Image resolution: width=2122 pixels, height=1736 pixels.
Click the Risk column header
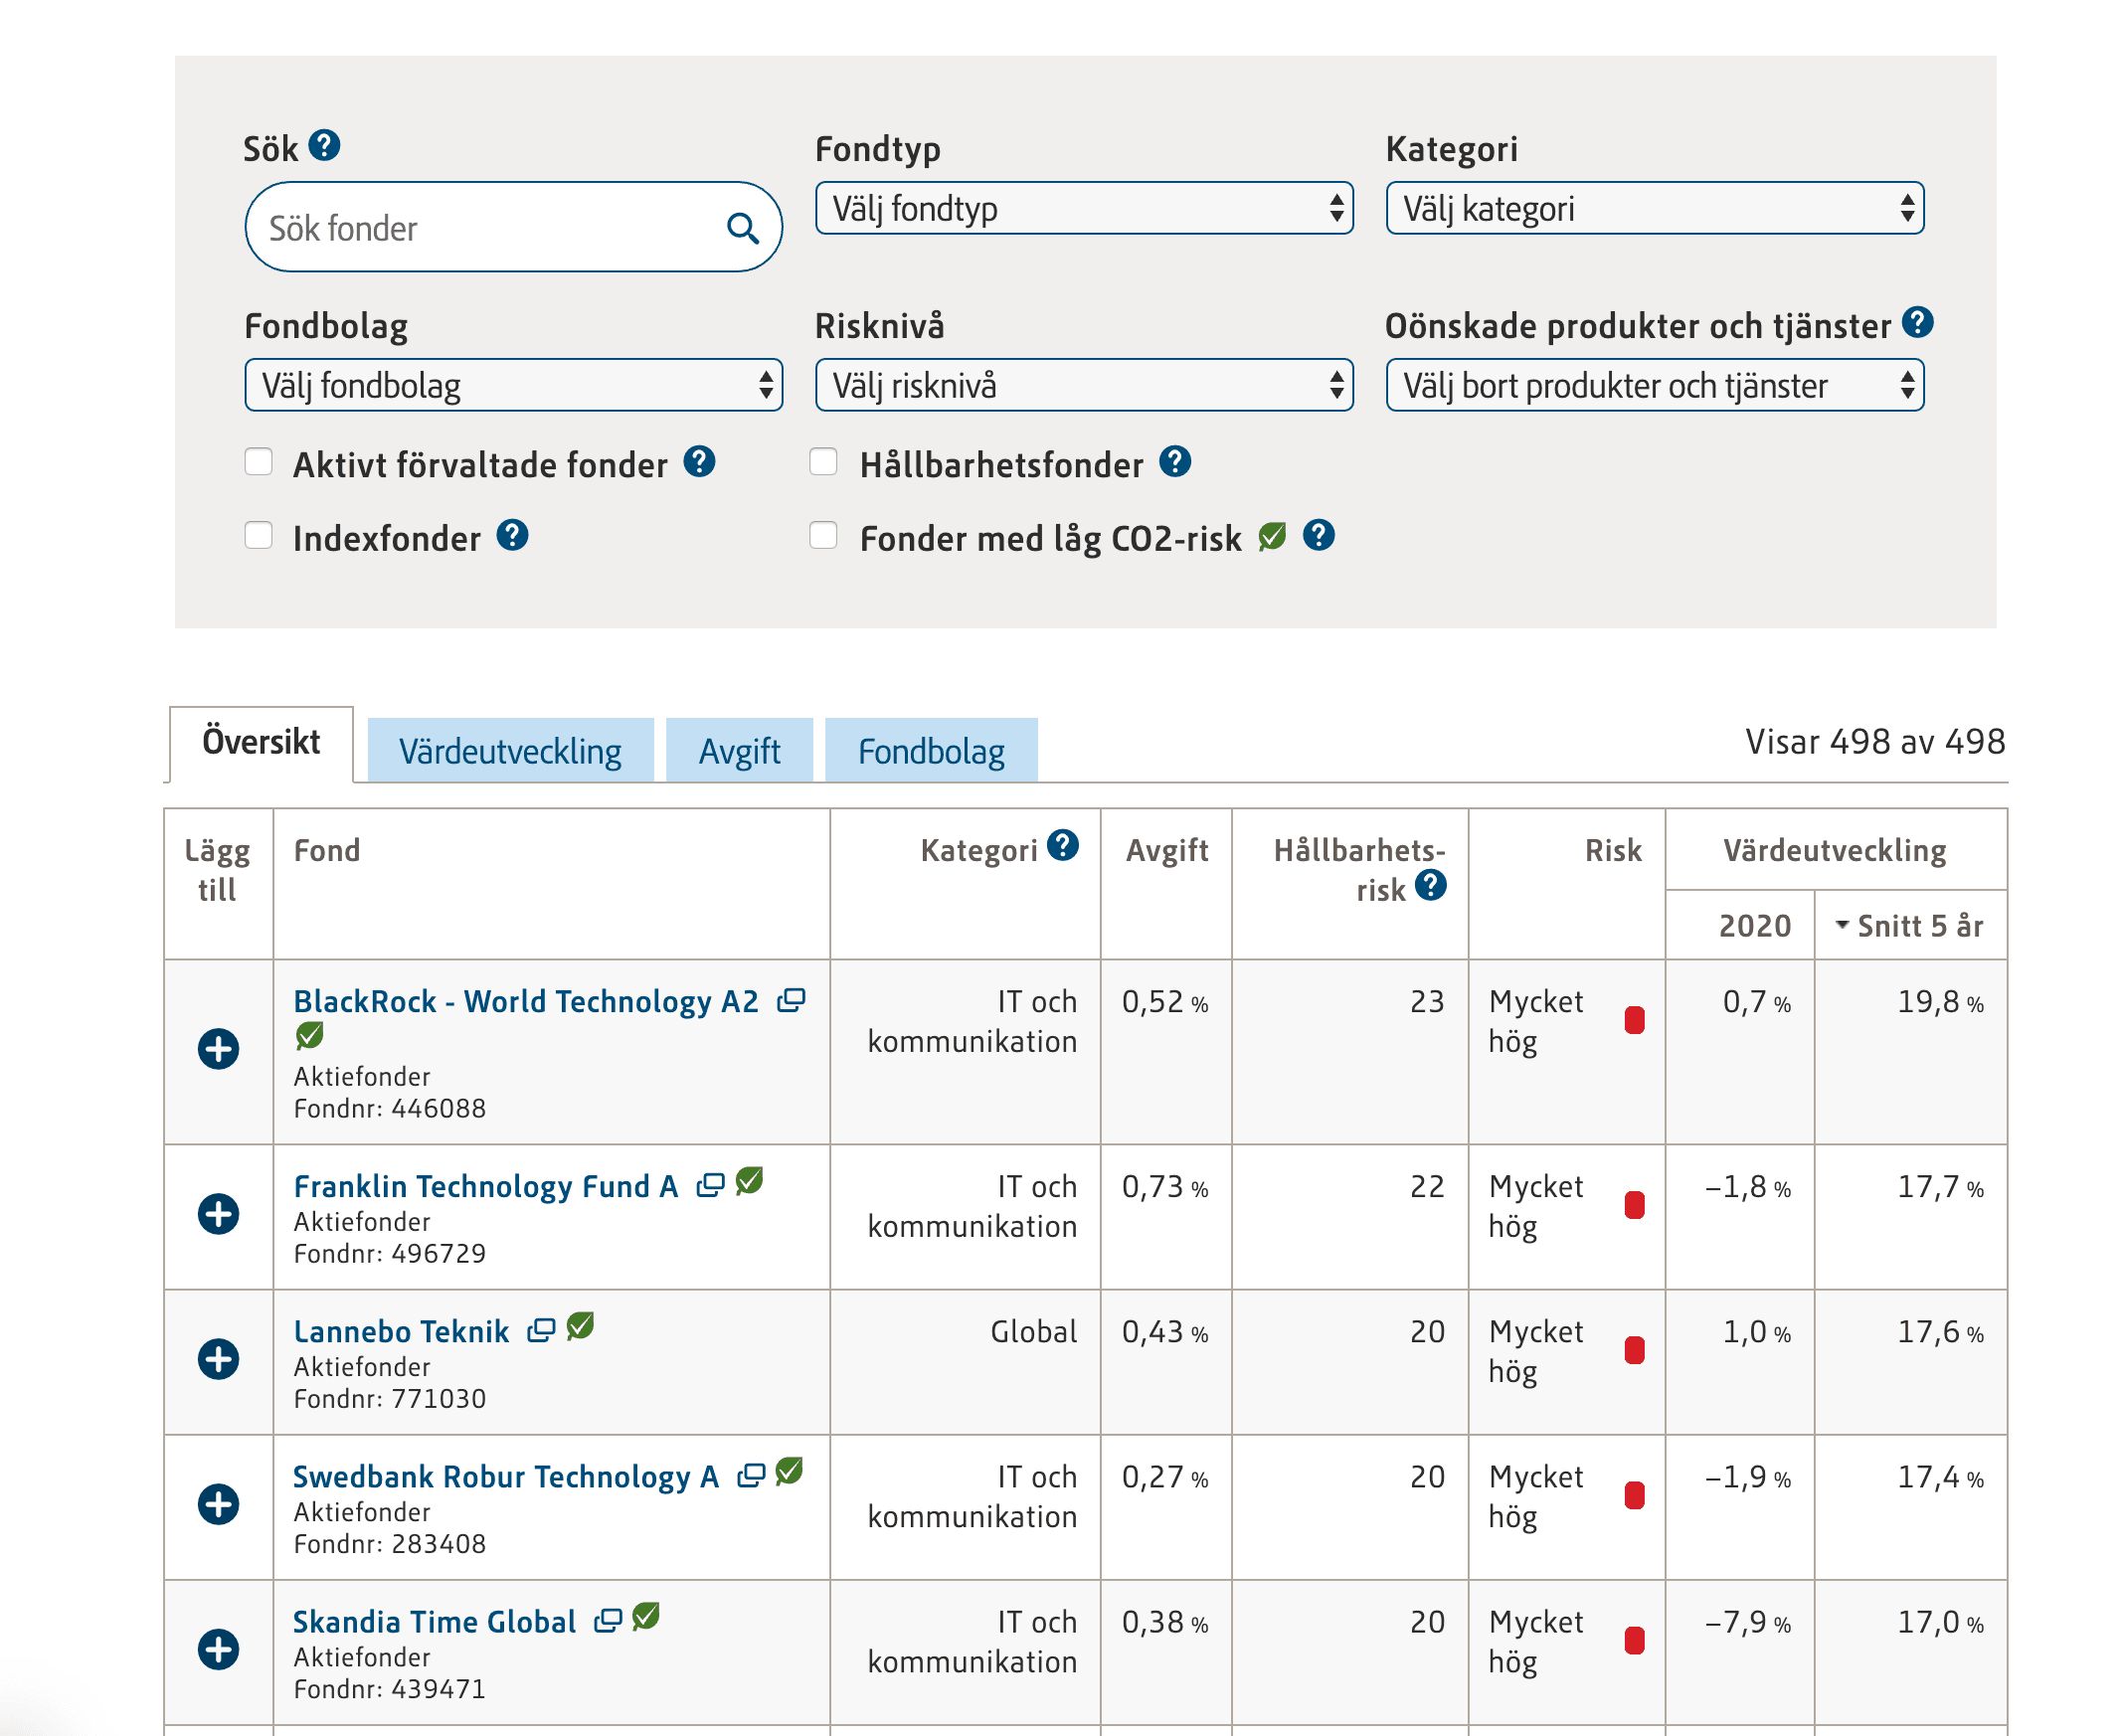[1613, 850]
